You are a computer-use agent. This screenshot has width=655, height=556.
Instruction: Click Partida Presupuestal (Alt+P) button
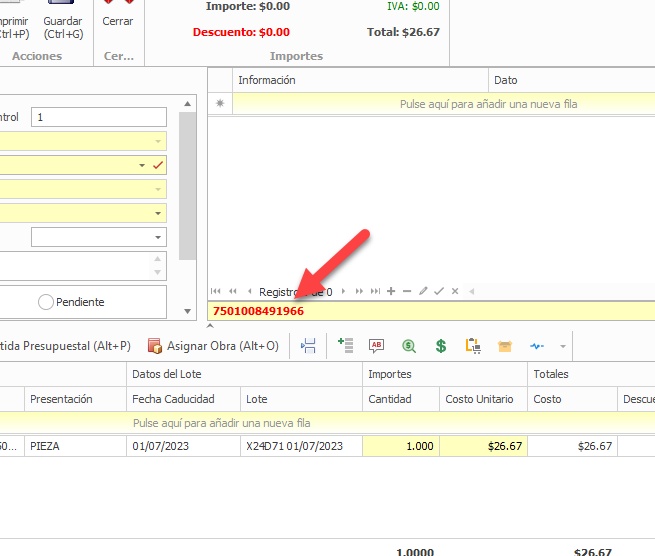click(65, 346)
